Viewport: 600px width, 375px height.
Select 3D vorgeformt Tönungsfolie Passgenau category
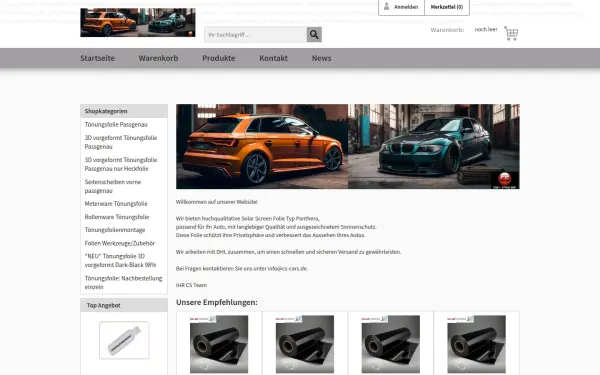click(121, 142)
